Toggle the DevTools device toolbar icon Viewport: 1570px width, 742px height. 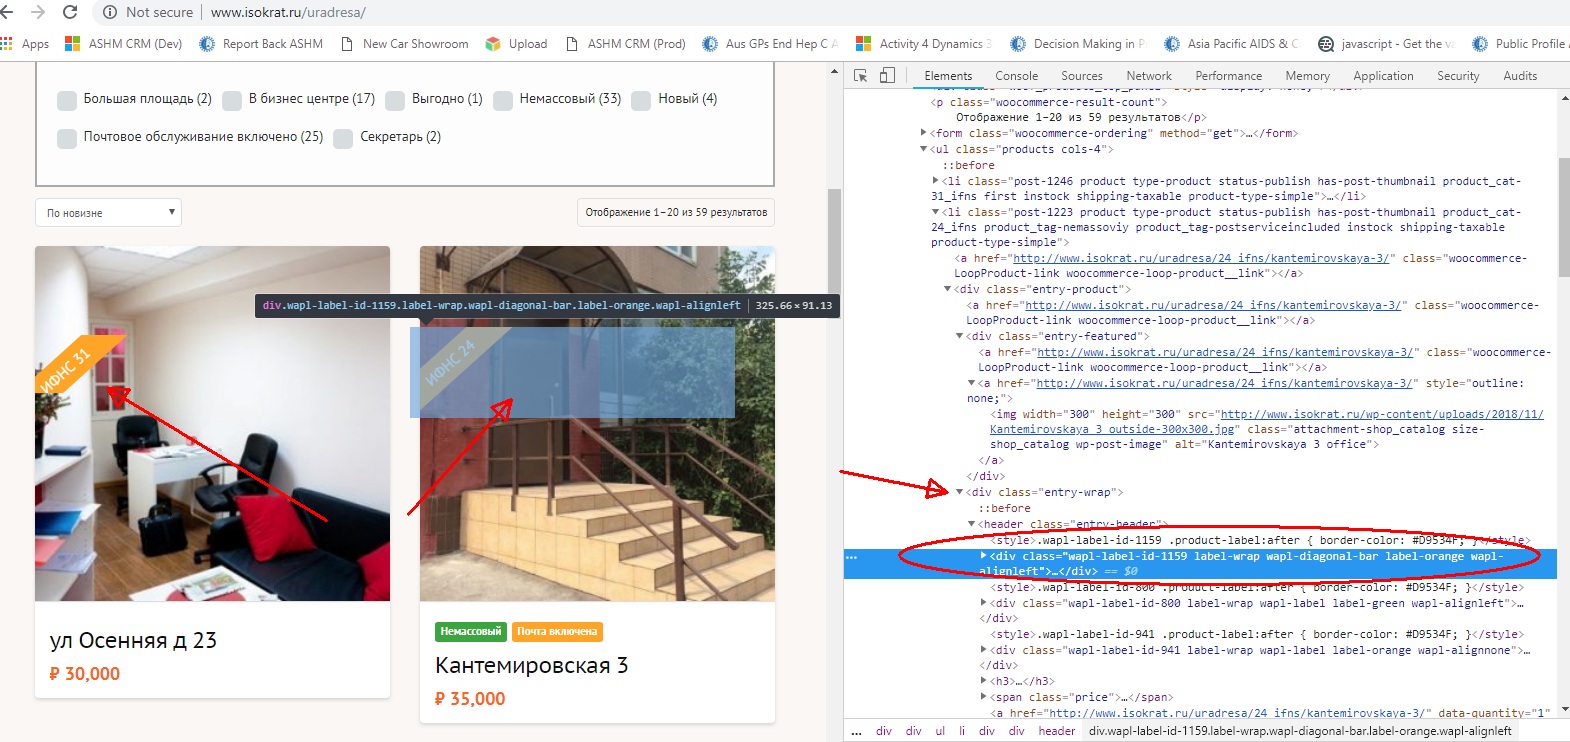coord(887,76)
